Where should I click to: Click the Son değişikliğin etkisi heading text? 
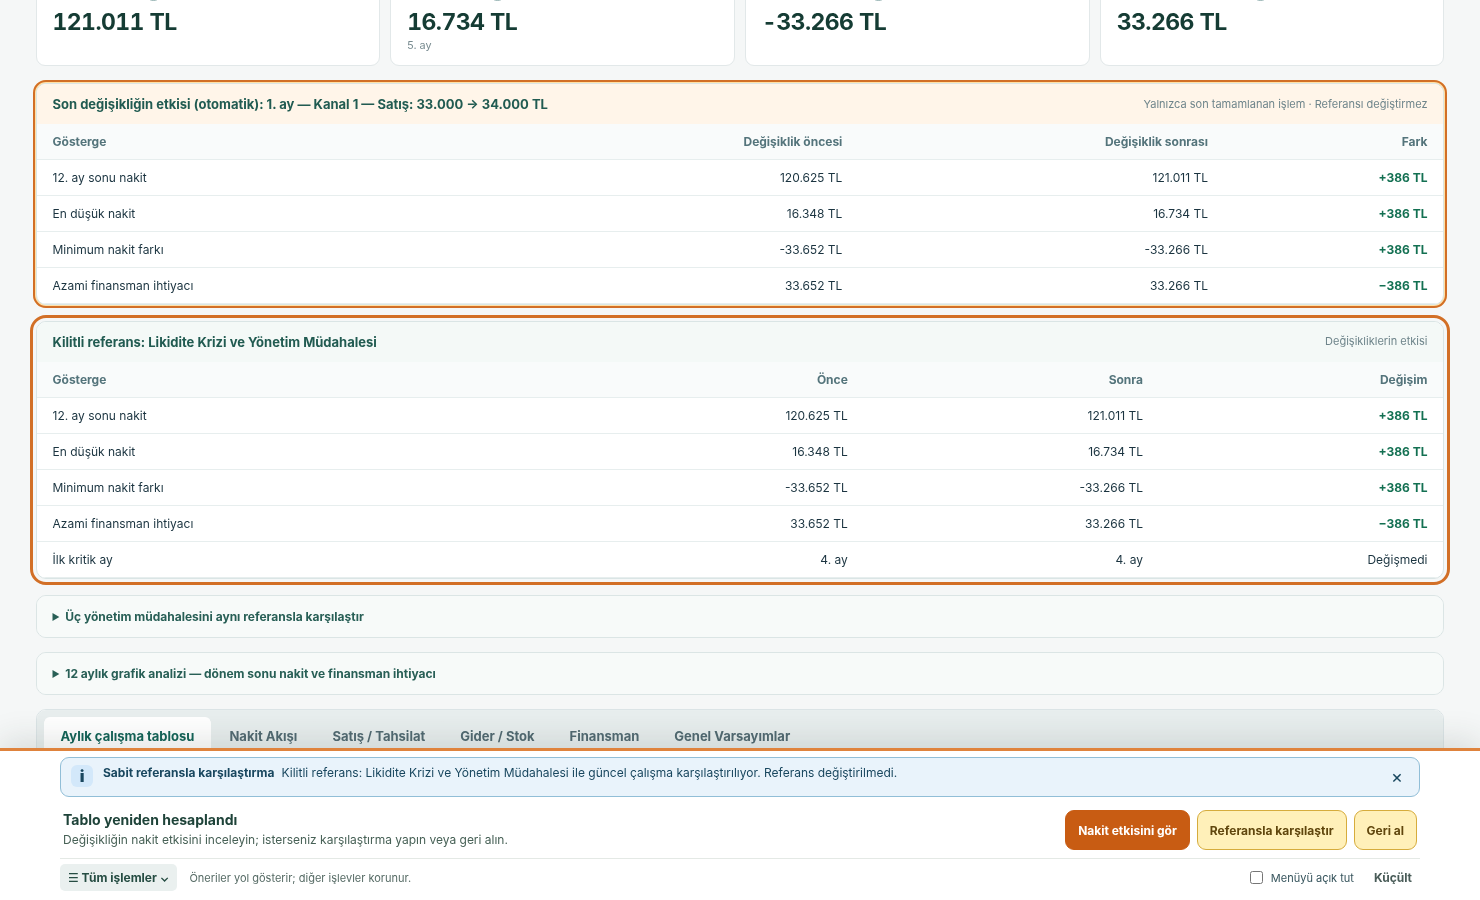coord(300,104)
